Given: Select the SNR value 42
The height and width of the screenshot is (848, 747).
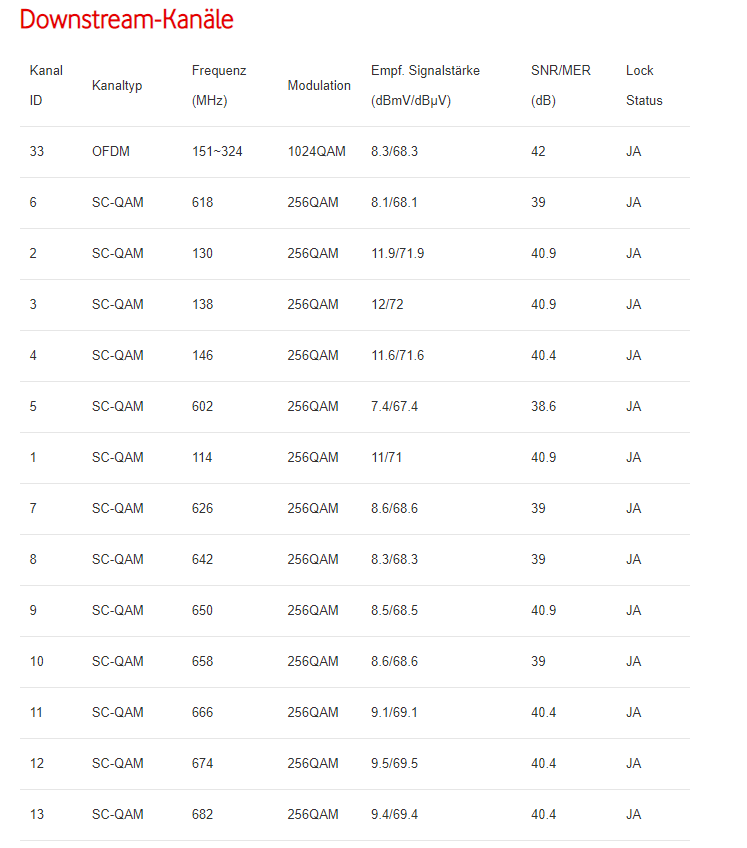Looking at the screenshot, I should (x=538, y=152).
